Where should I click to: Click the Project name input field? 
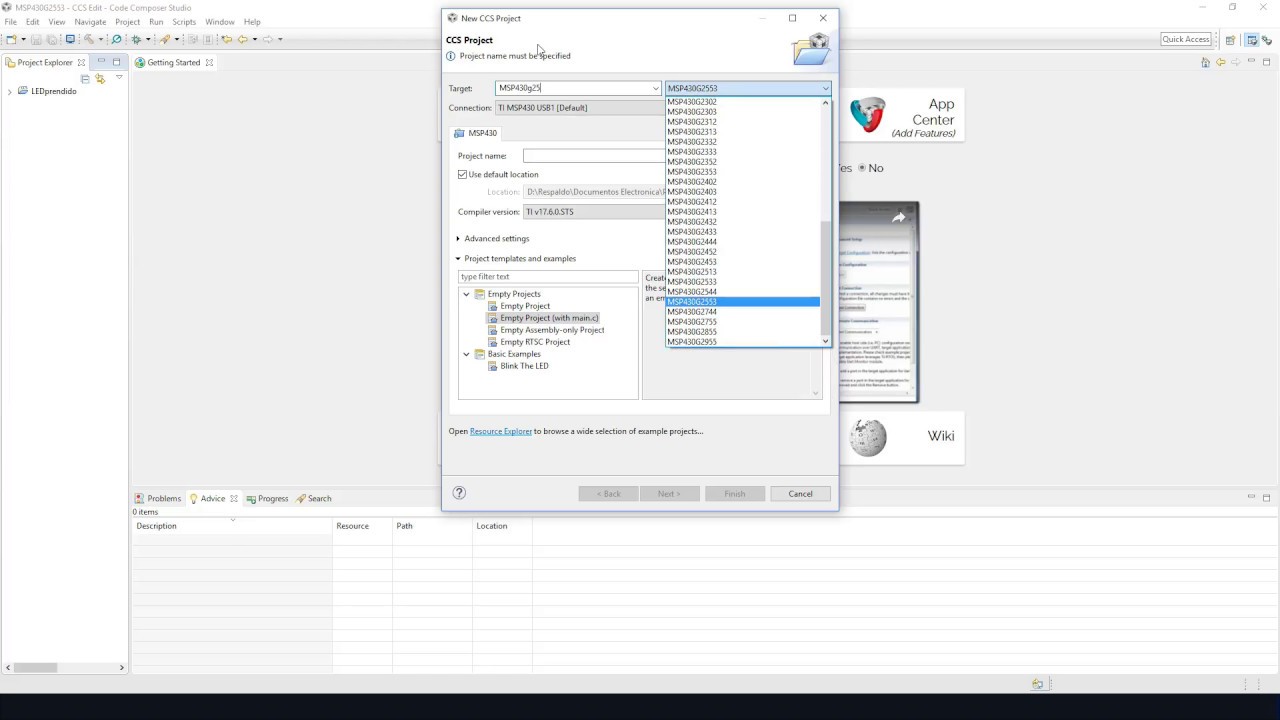594,156
